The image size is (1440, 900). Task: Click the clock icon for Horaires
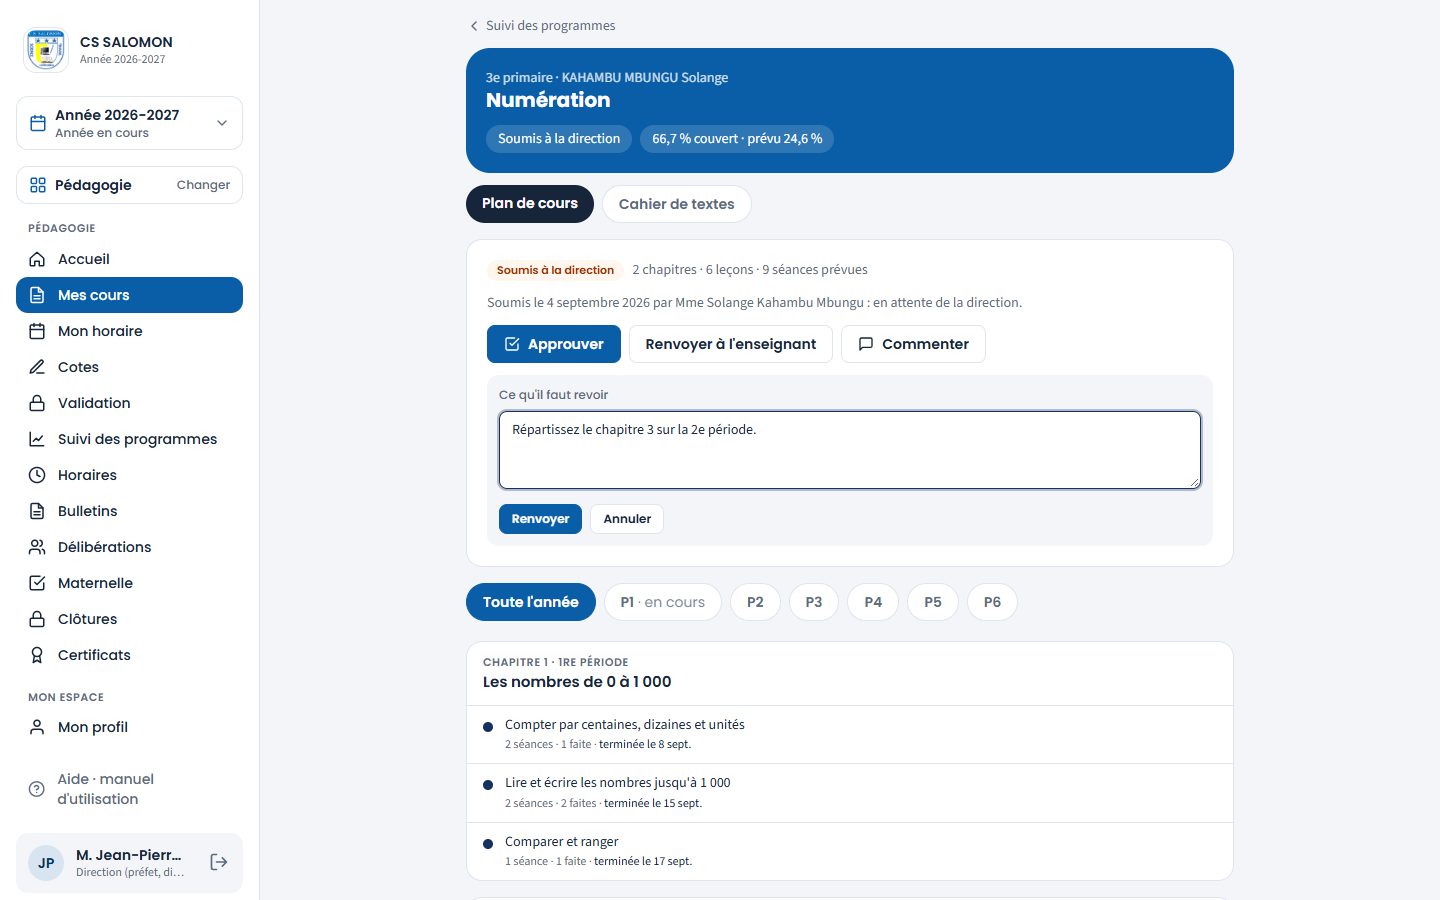tap(37, 475)
